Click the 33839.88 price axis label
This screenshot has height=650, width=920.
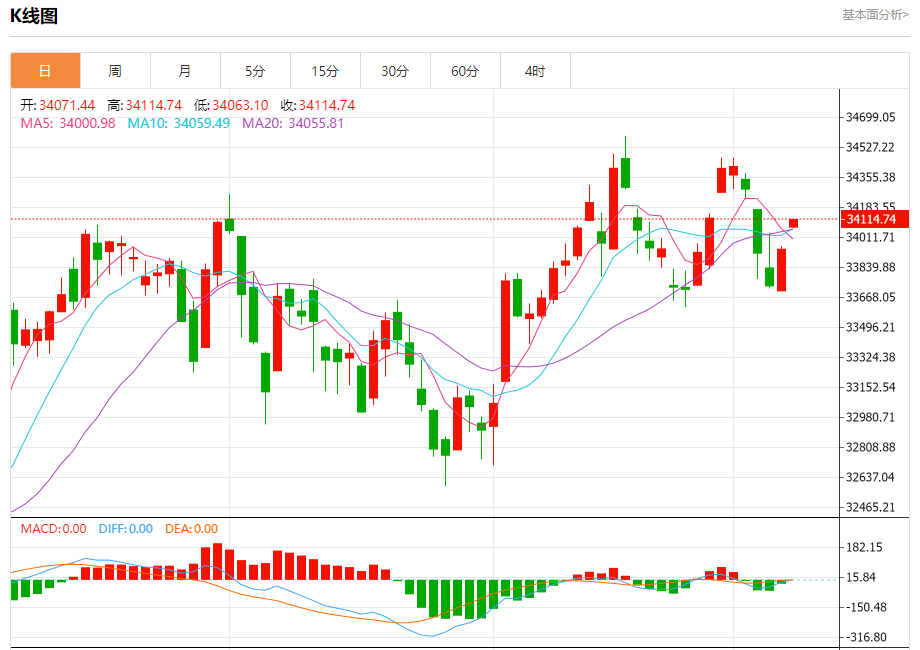[x=871, y=267]
